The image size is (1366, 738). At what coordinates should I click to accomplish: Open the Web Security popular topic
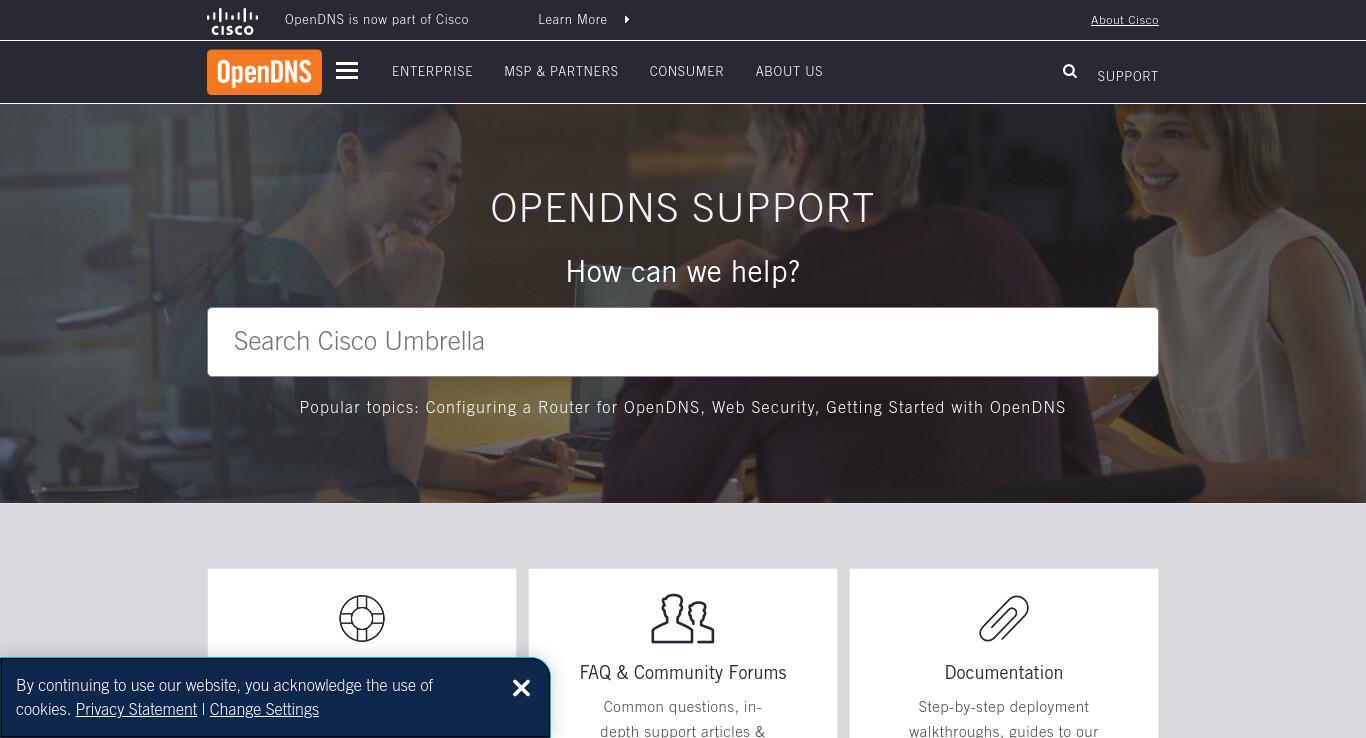click(765, 407)
